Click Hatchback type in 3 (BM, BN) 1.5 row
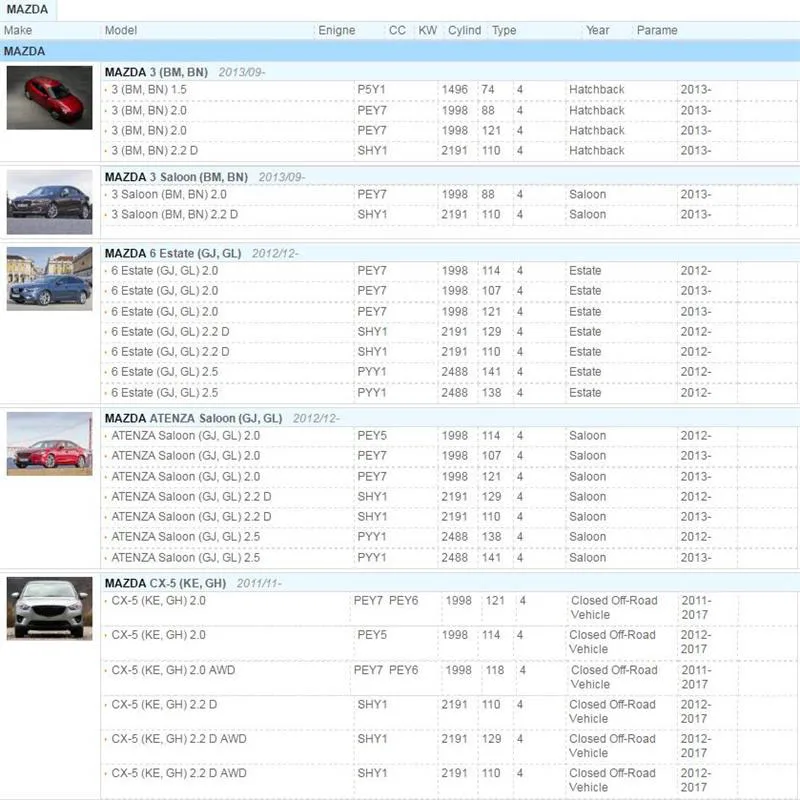This screenshot has width=800, height=800. [596, 90]
